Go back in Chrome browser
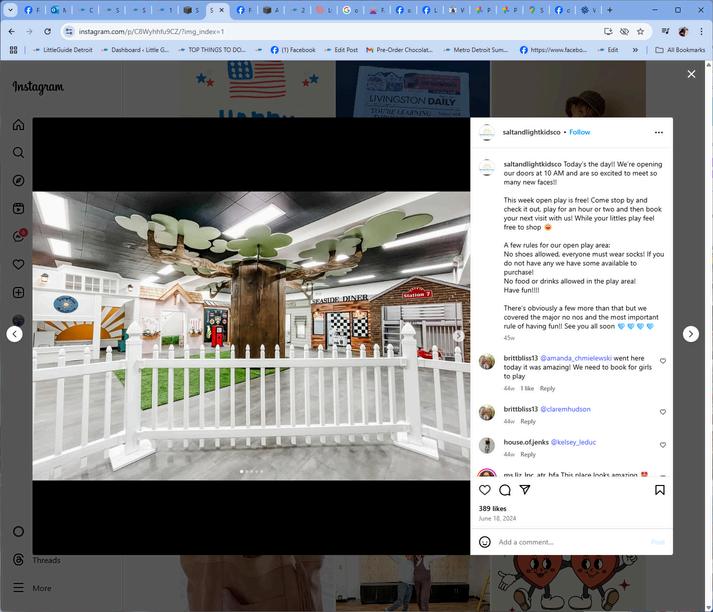Image resolution: width=713 pixels, height=612 pixels. point(12,31)
